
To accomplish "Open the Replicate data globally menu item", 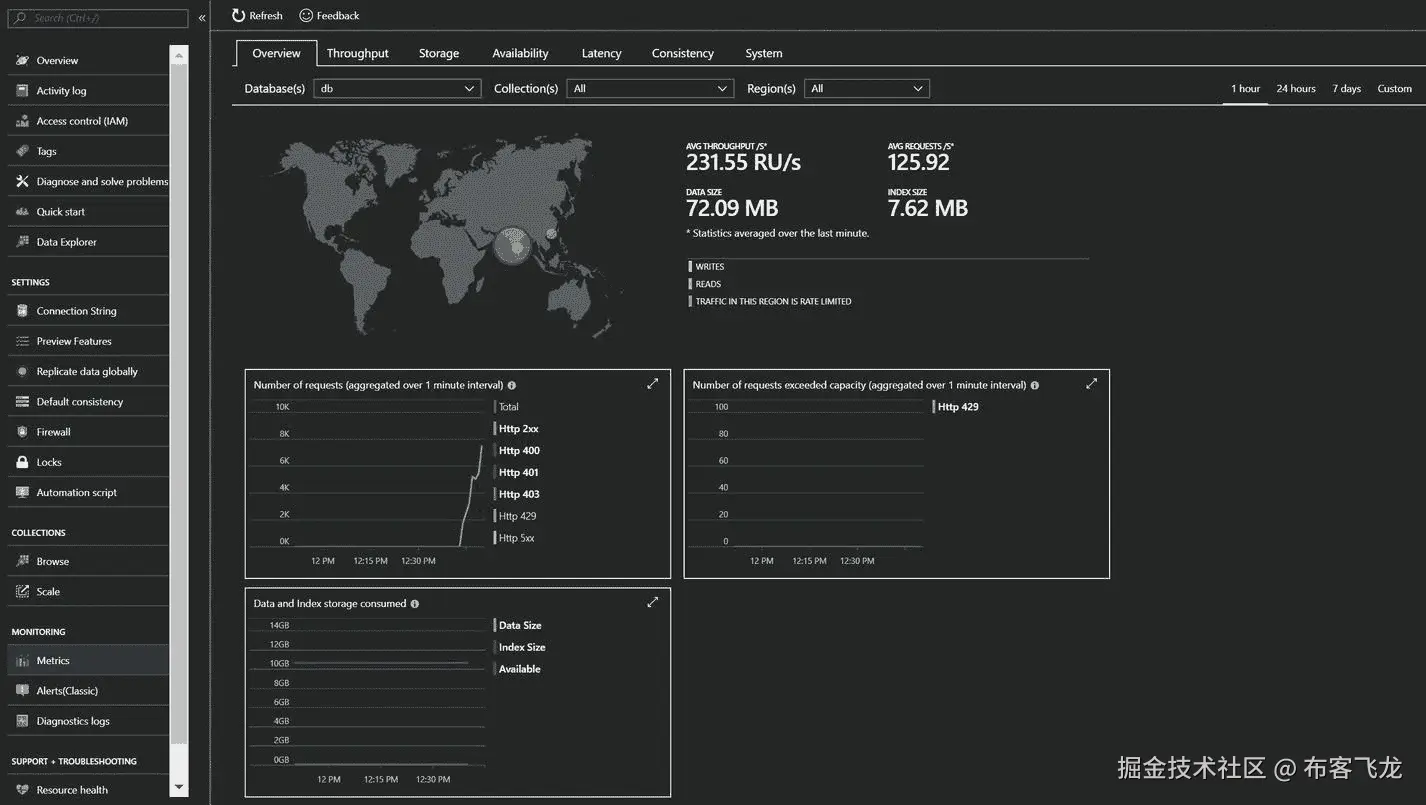I will (x=88, y=371).
